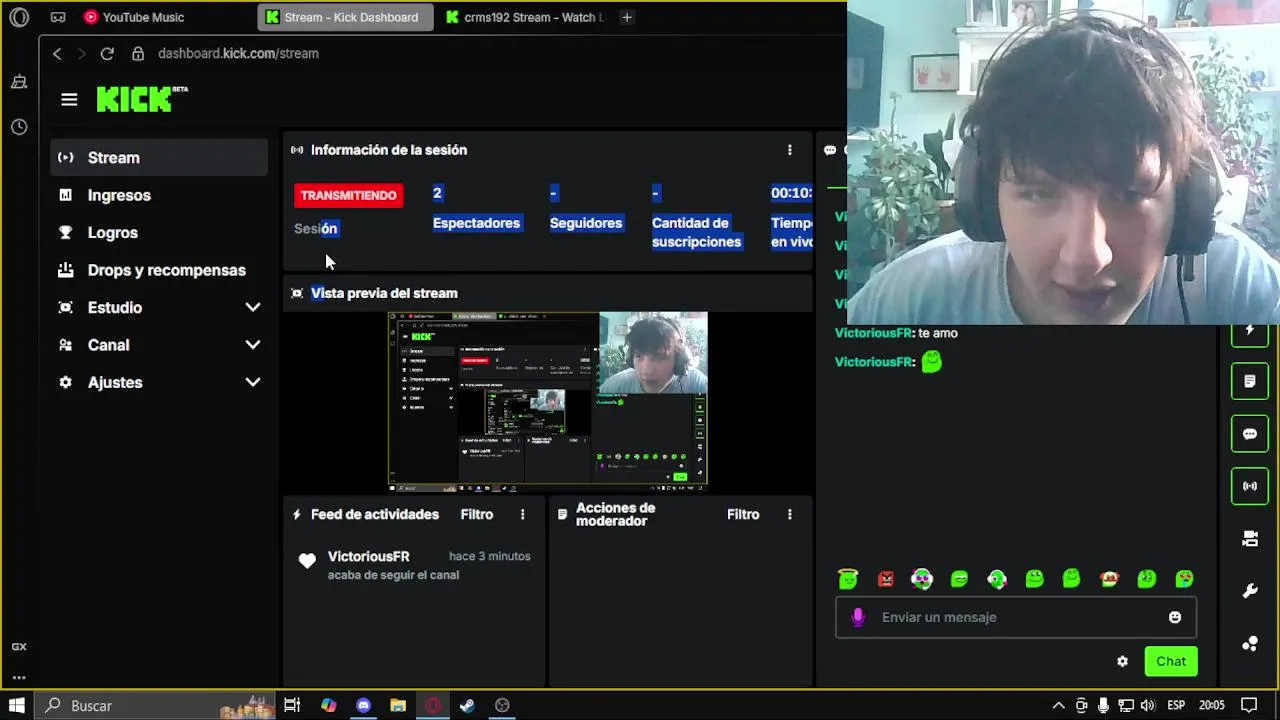
Task: Click the ESP language indicator
Action: pyautogui.click(x=1177, y=705)
